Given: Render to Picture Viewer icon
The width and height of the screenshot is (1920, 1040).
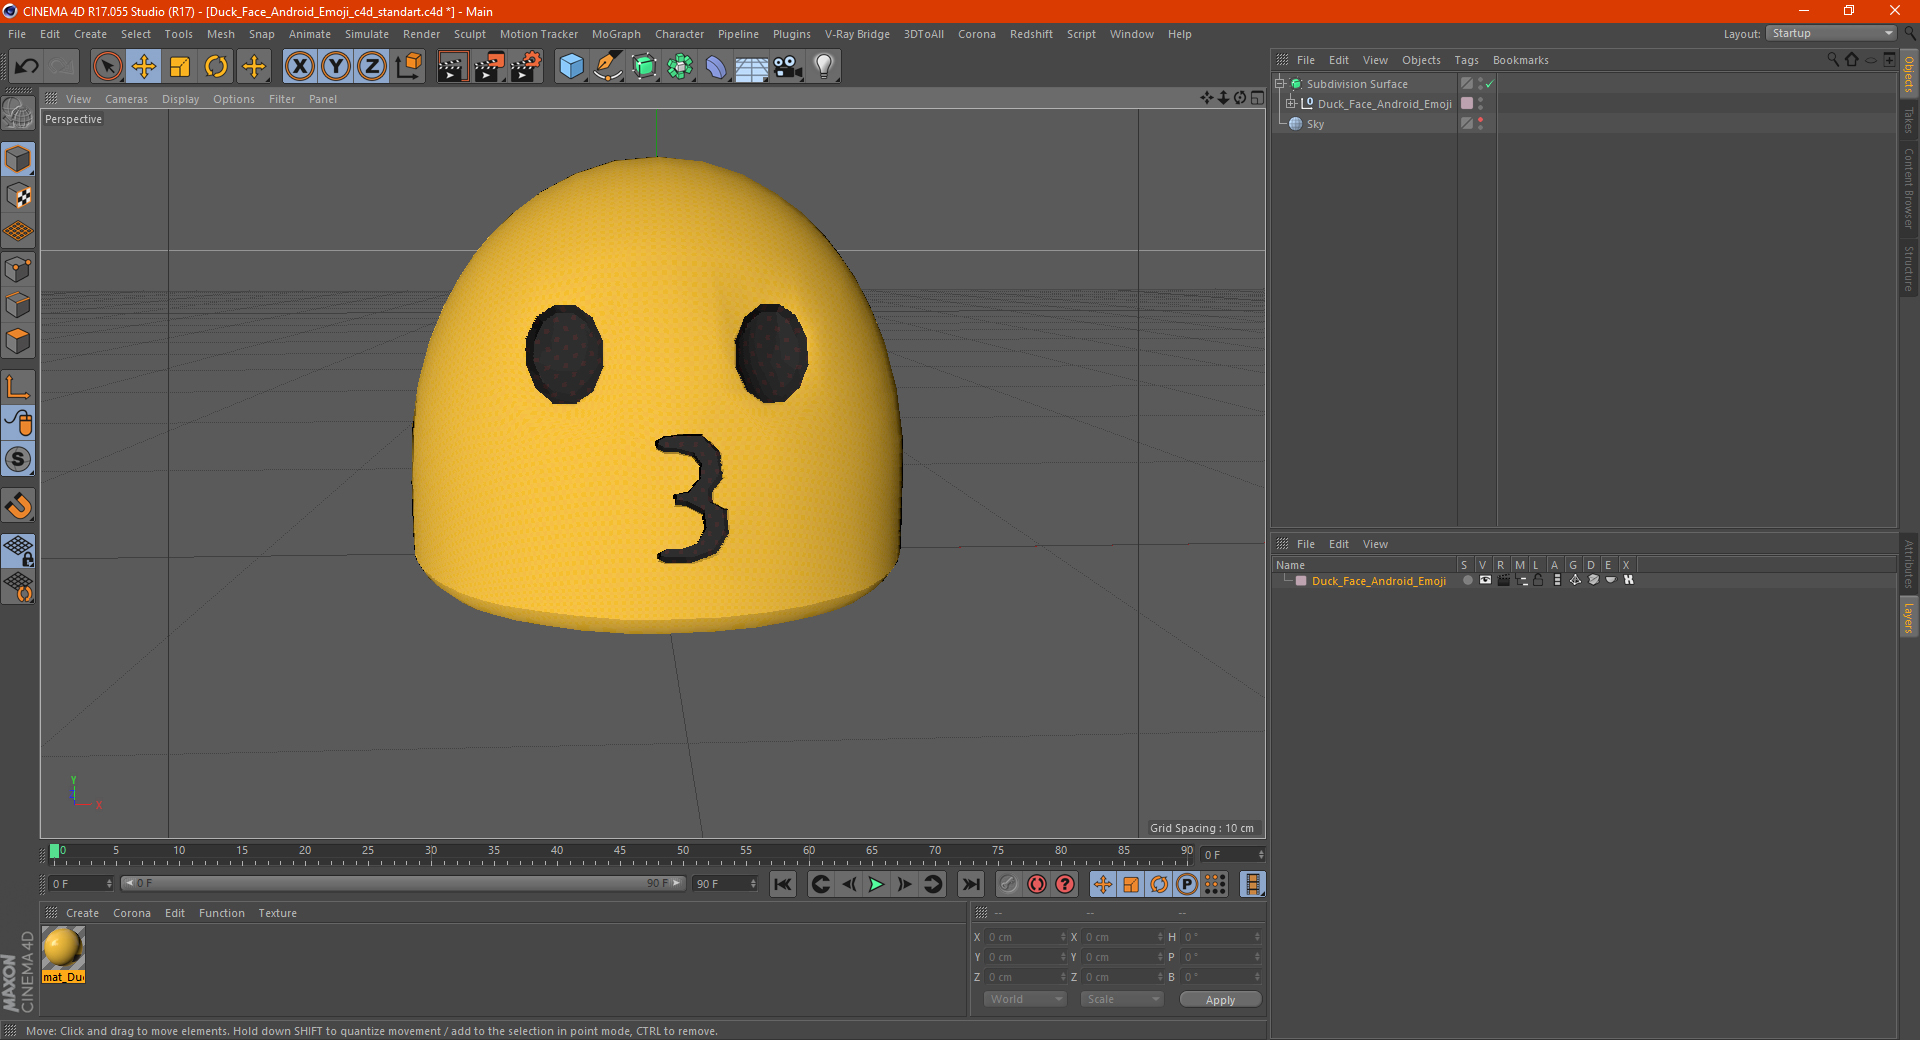Looking at the screenshot, I should point(488,67).
